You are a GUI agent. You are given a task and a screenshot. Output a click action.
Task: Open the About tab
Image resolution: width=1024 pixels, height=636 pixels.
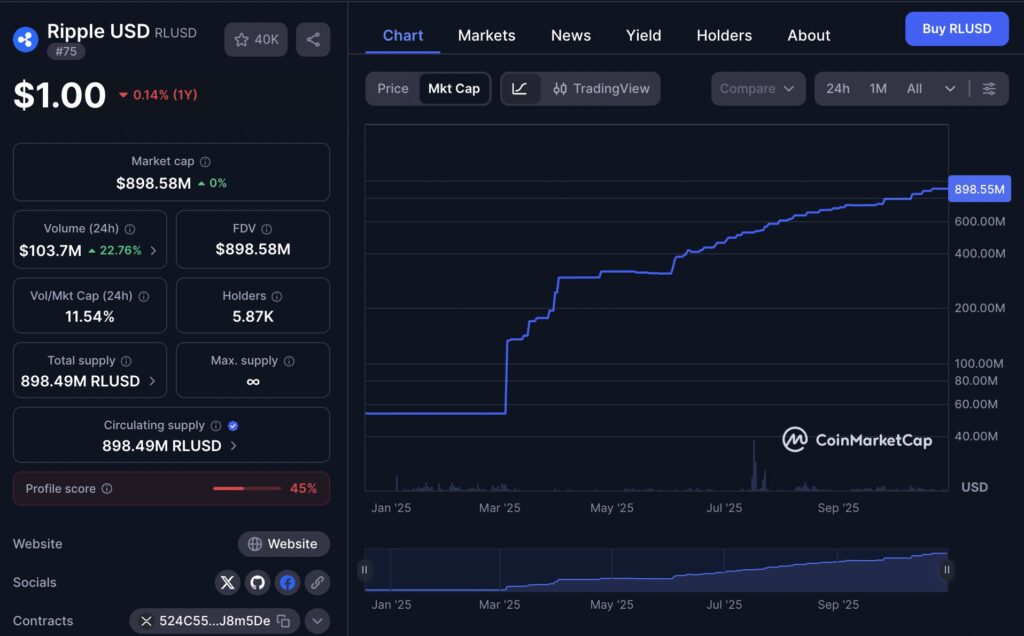pos(808,35)
